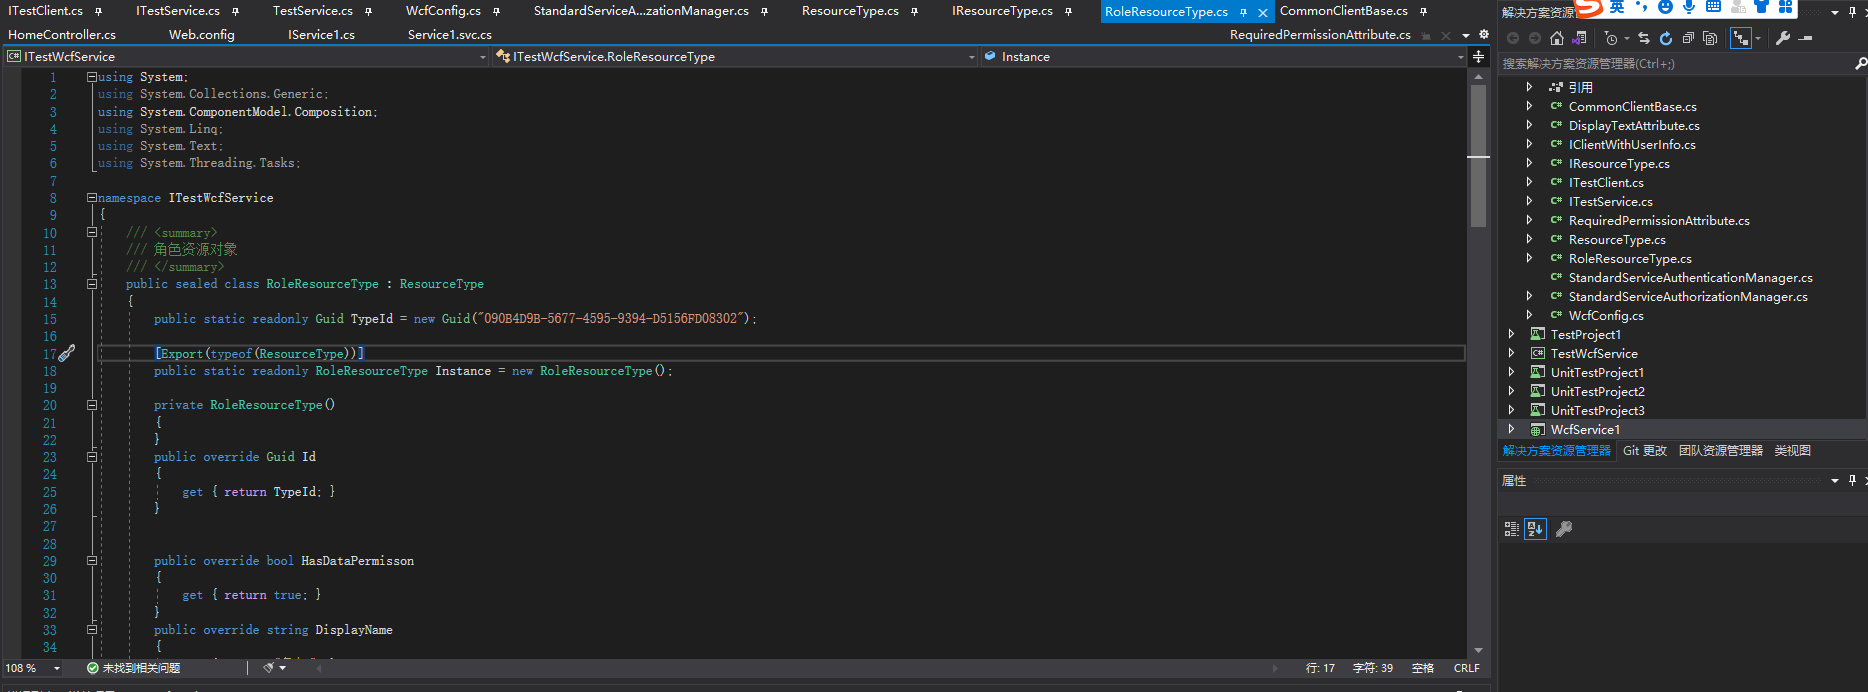Switch to 类视图 tab
The width and height of the screenshot is (1868, 692).
click(1793, 451)
